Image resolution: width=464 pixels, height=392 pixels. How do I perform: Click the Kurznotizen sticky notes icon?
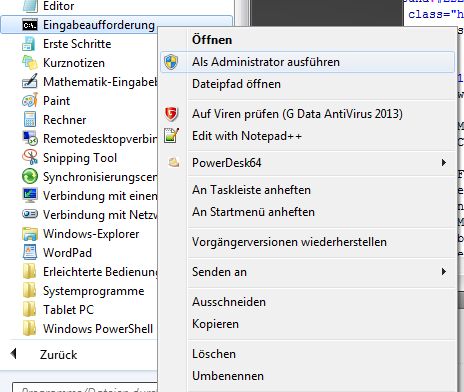tap(30, 63)
